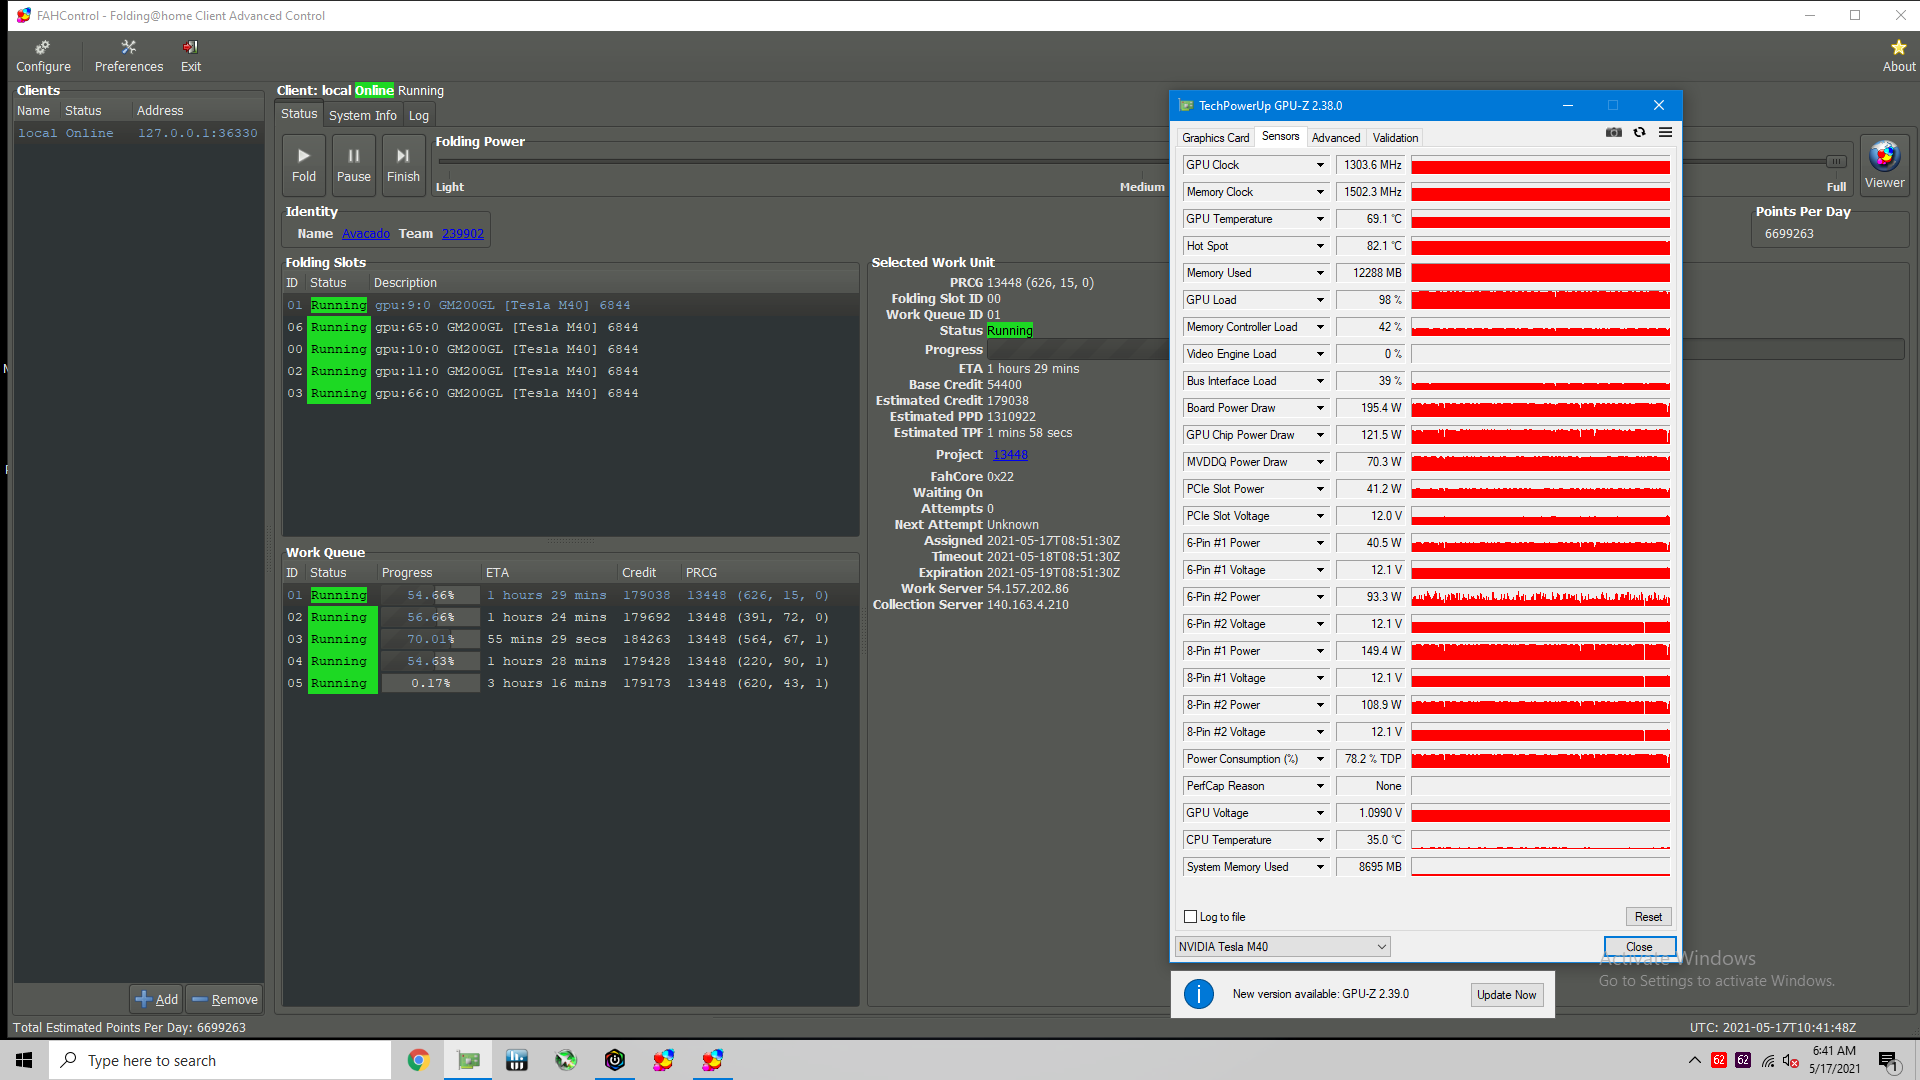Open the GPU-Z taskbar icon

coord(468,1060)
